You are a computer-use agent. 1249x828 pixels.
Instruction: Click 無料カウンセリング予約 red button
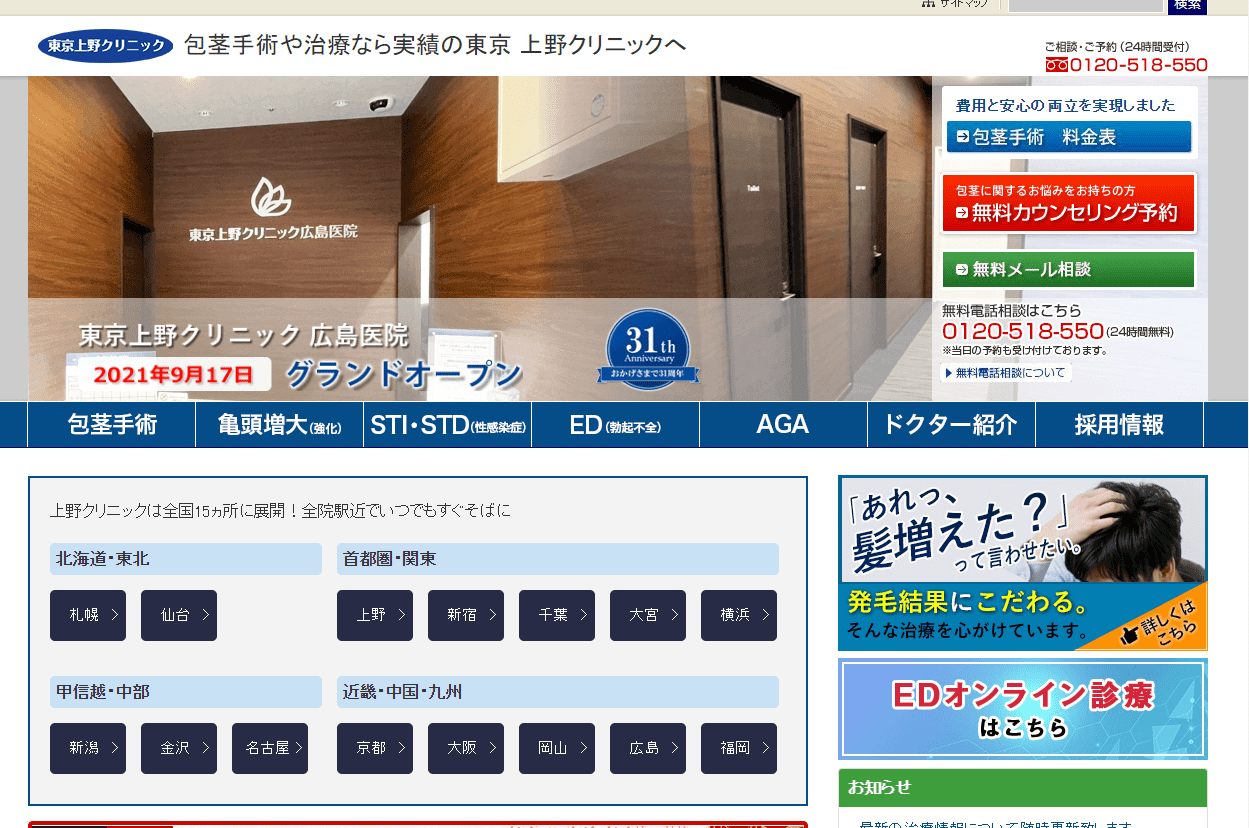click(x=1069, y=203)
